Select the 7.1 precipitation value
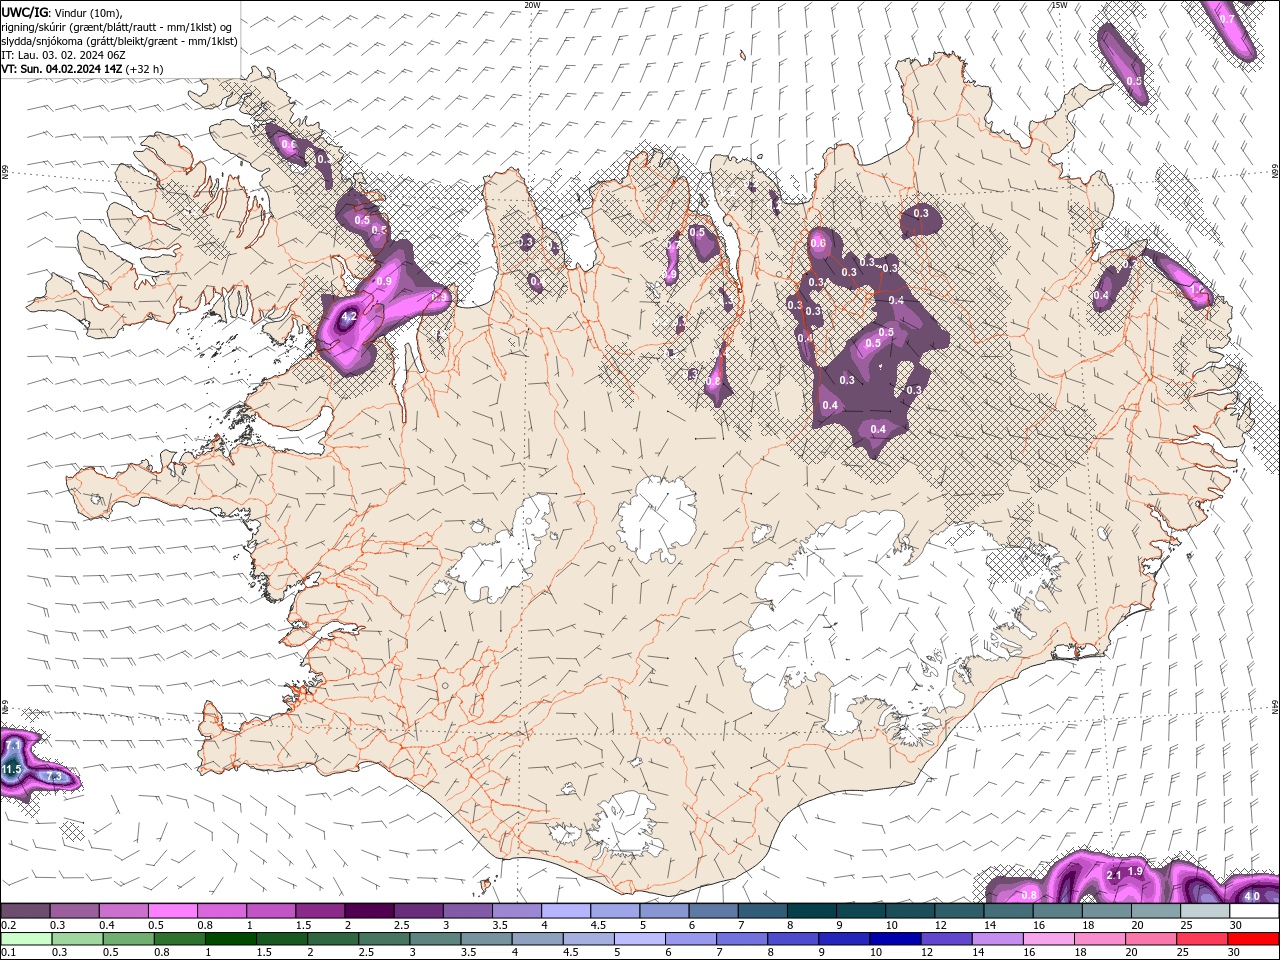1280x960 pixels. click(x=13, y=746)
